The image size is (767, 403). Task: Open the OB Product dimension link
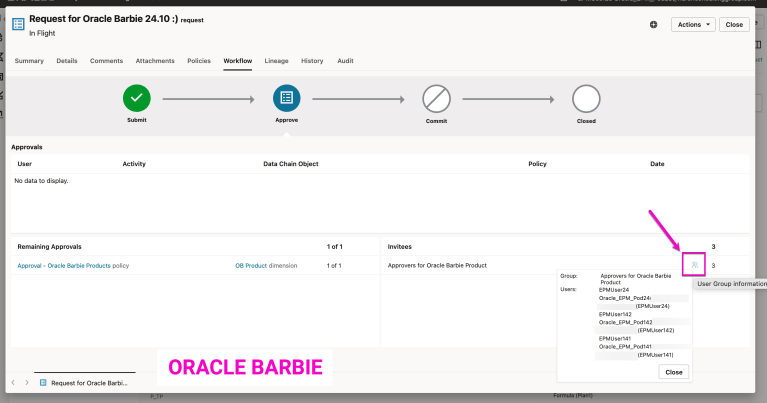(251, 266)
